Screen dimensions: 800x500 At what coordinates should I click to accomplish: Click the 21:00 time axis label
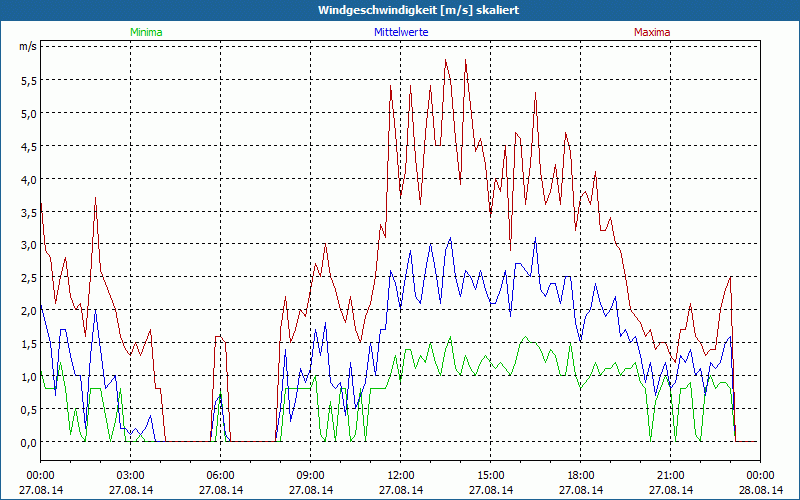click(670, 476)
